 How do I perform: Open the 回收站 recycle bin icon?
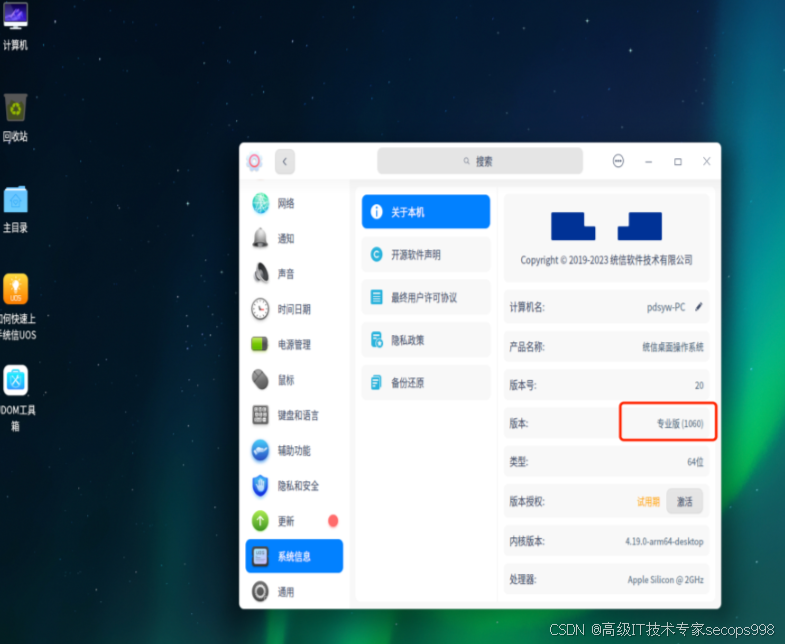pyautogui.click(x=16, y=118)
